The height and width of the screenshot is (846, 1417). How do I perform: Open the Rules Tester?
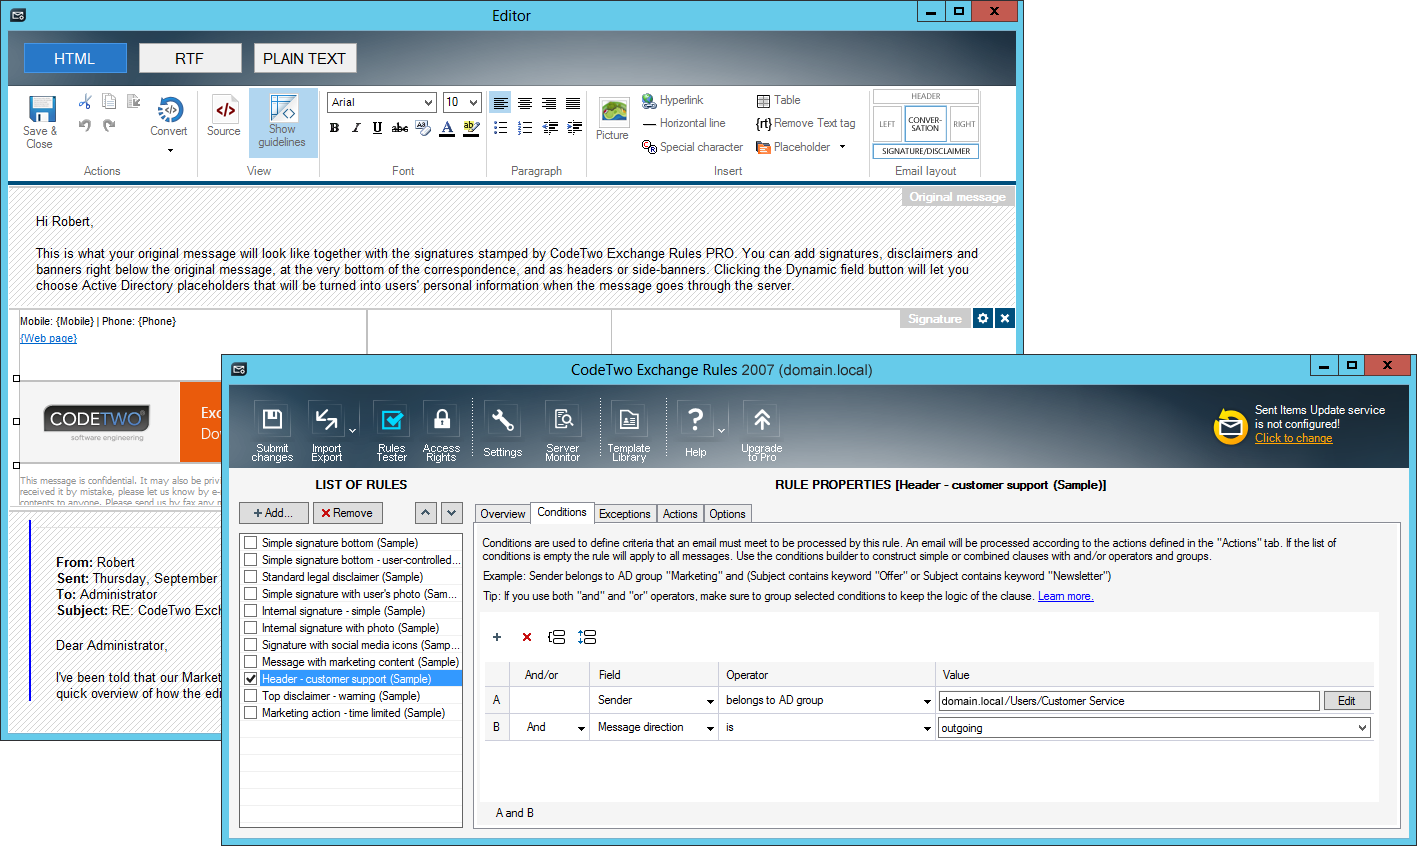tap(392, 431)
